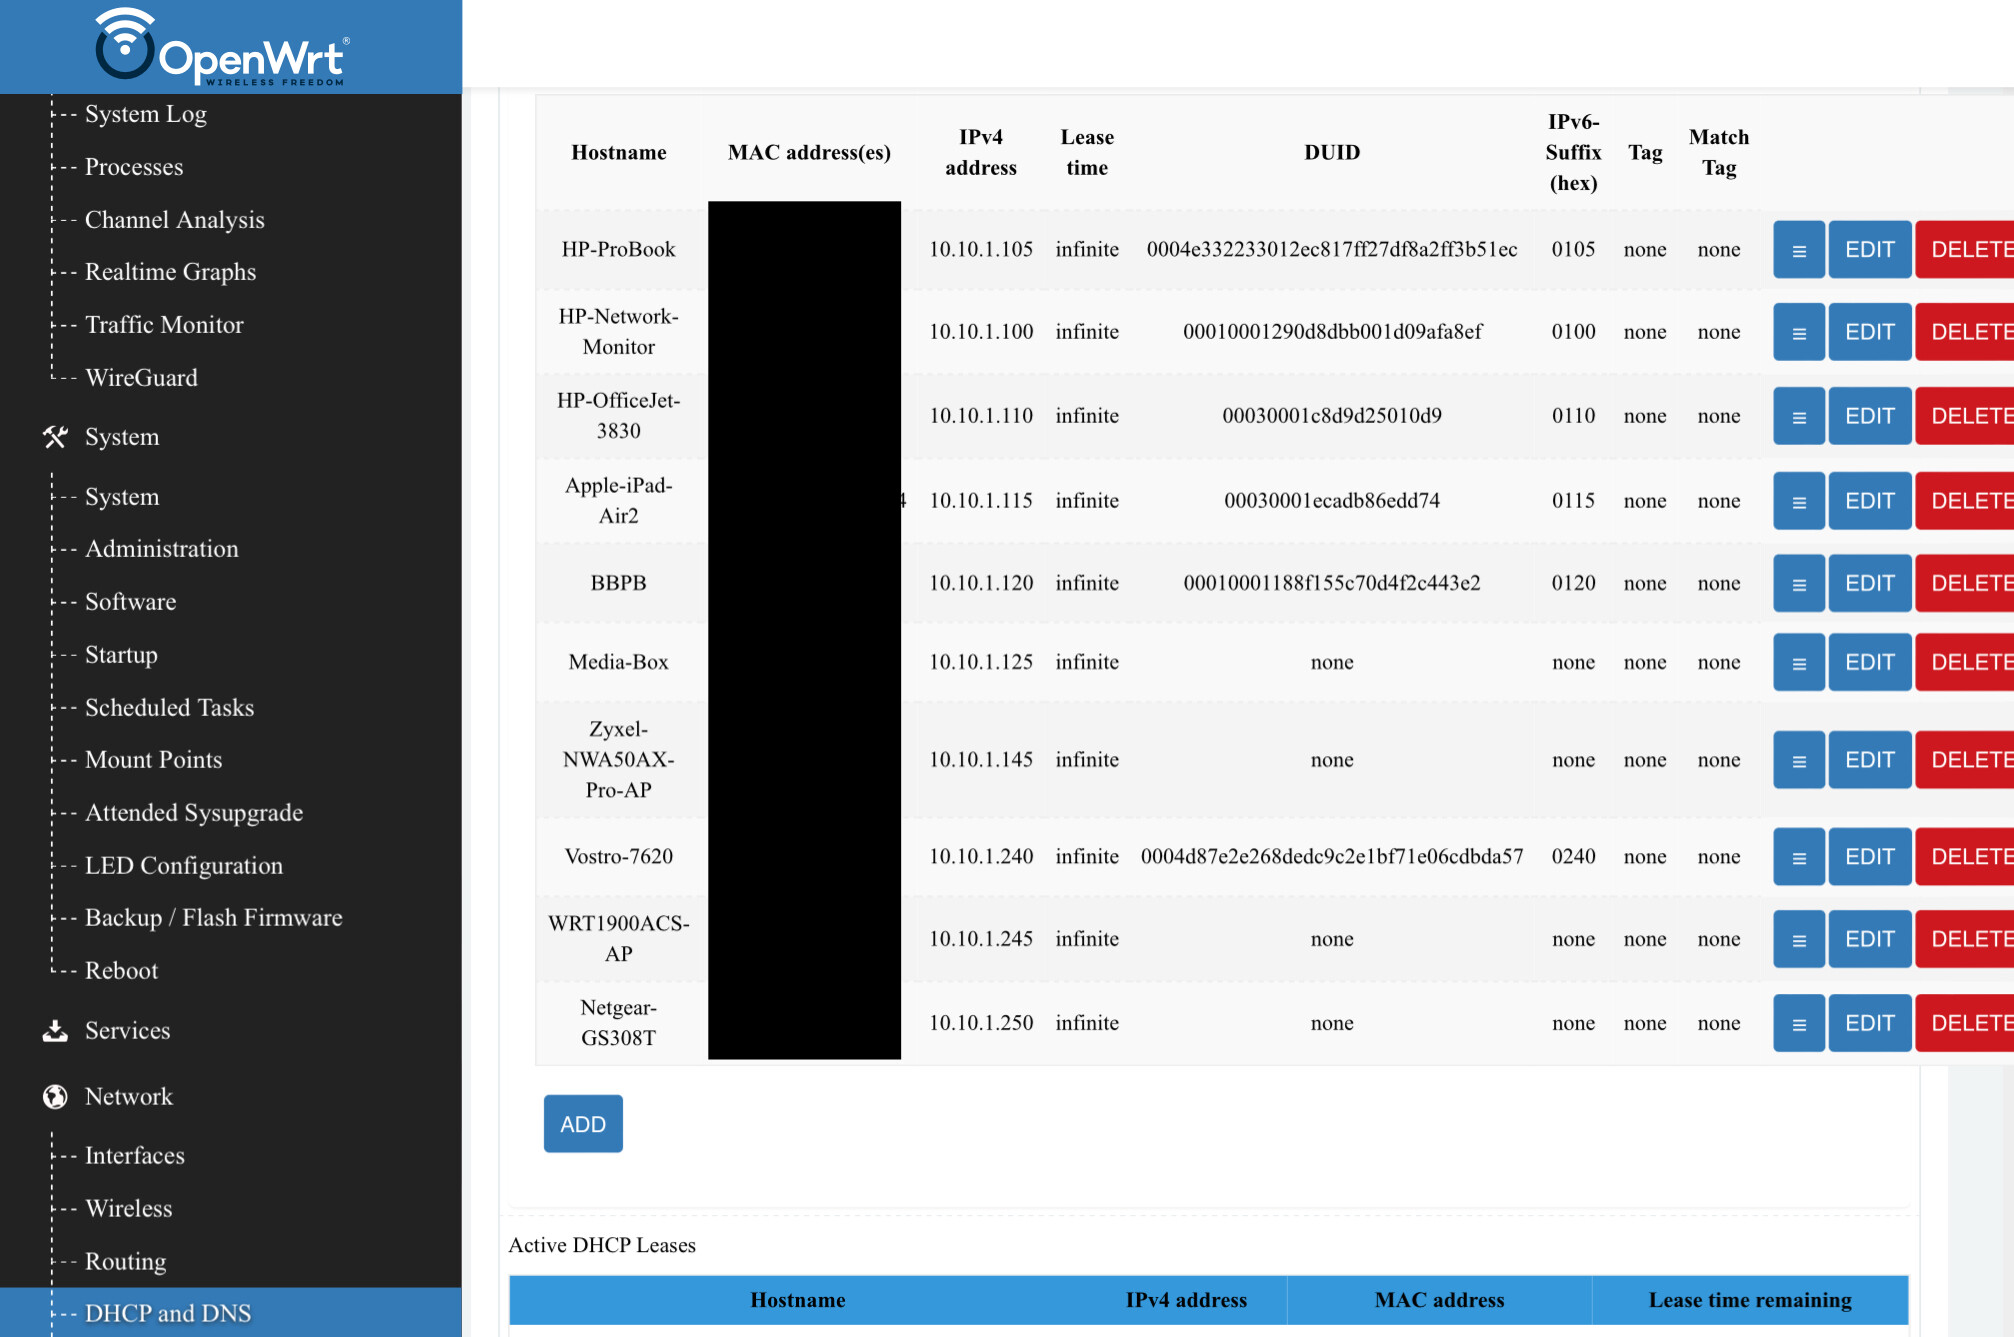This screenshot has height=1337, width=2014.
Task: Click drag handle for Apple-iPad-Air2 row
Action: [x=1799, y=501]
